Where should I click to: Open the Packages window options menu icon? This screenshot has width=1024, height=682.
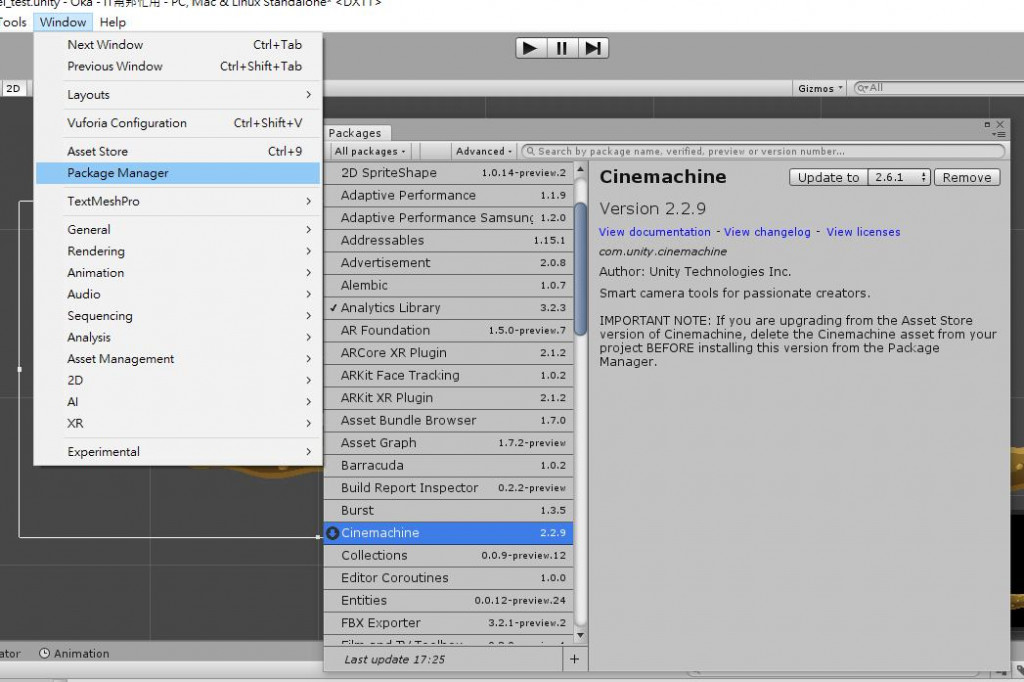coord(999,135)
